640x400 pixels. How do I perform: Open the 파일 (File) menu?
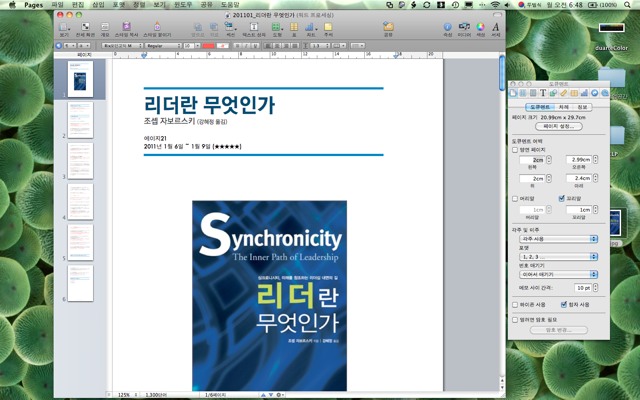[x=58, y=5]
